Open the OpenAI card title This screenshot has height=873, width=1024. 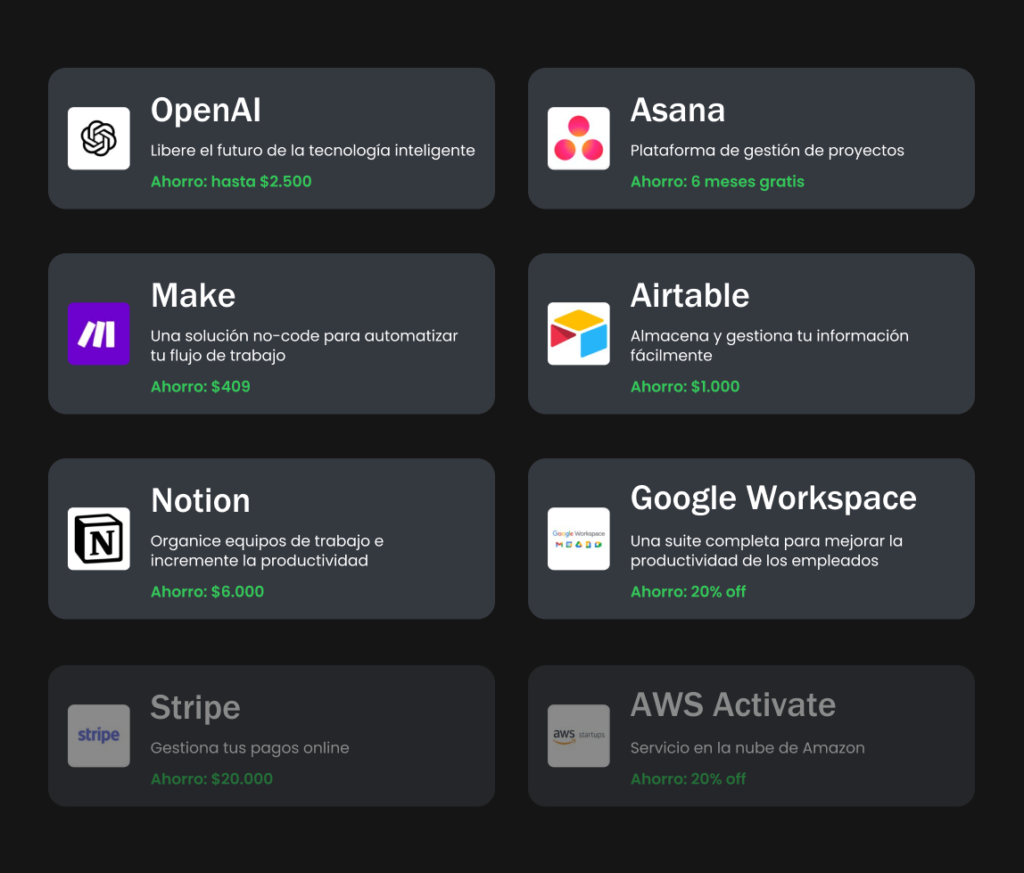(x=206, y=110)
